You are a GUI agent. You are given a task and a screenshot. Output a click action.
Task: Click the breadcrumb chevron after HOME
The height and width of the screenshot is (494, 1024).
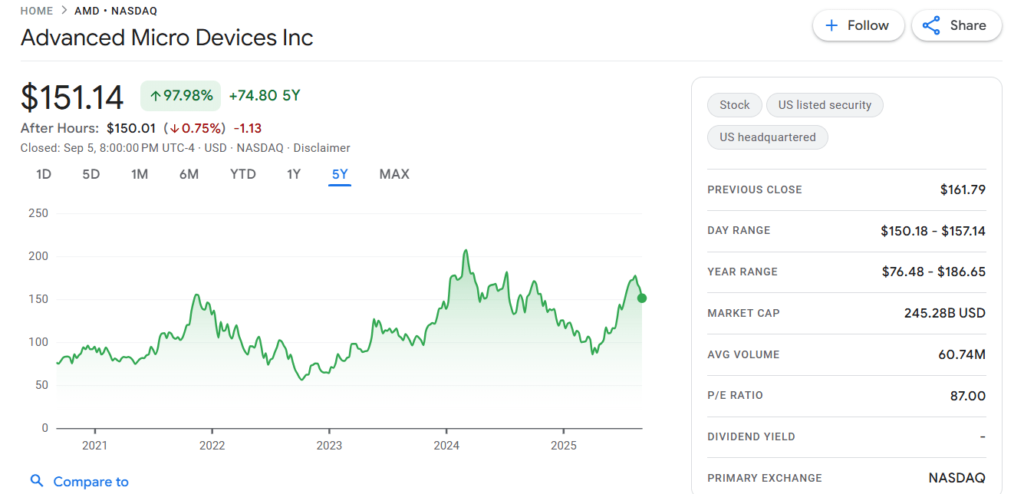point(64,11)
